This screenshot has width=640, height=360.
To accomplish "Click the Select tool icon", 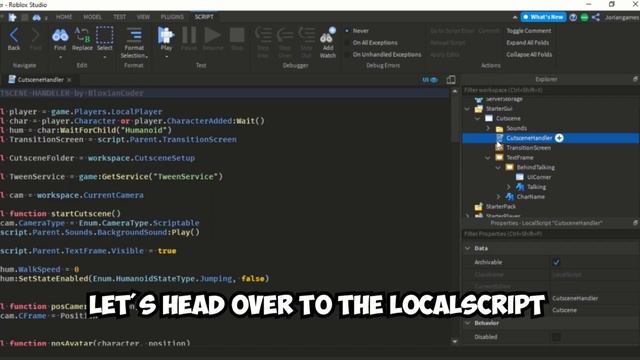I will click(104, 35).
